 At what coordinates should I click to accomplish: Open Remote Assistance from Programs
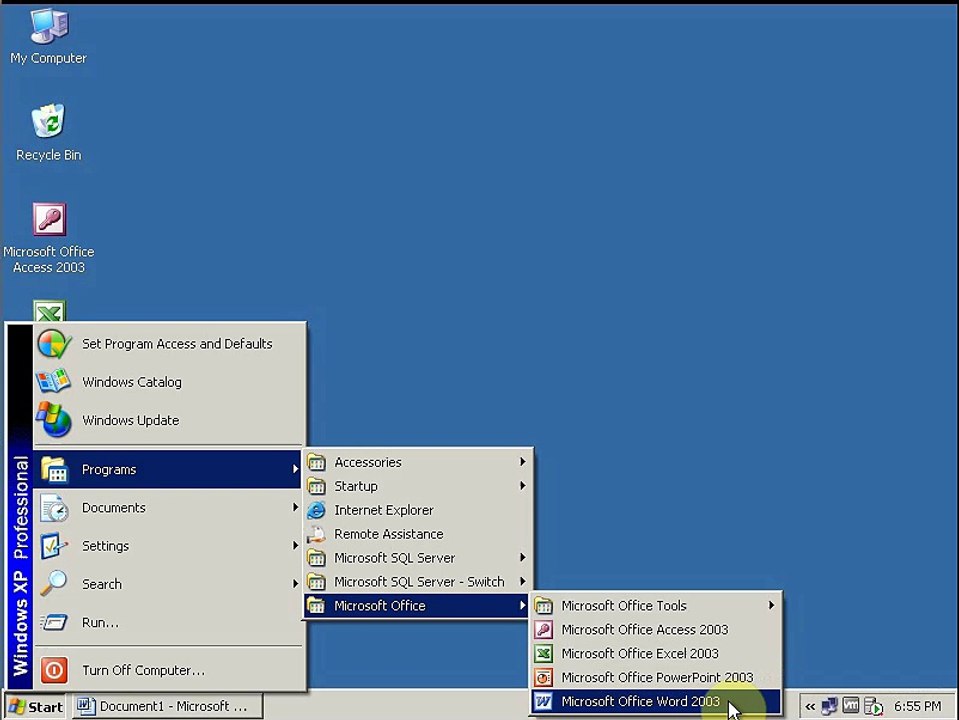tap(417, 534)
